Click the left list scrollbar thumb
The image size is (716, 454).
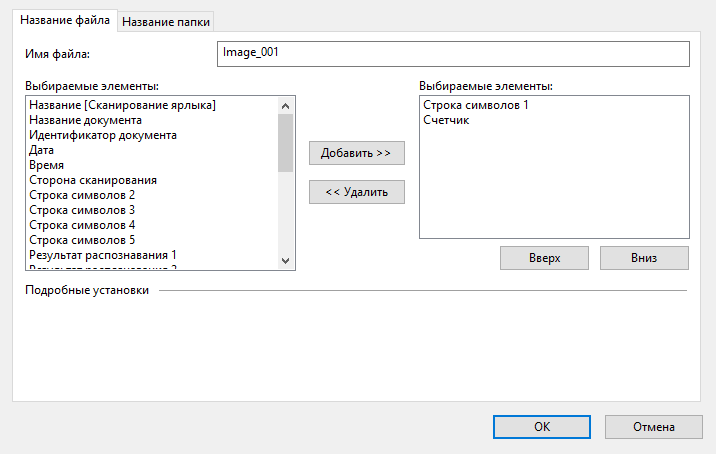(285, 142)
